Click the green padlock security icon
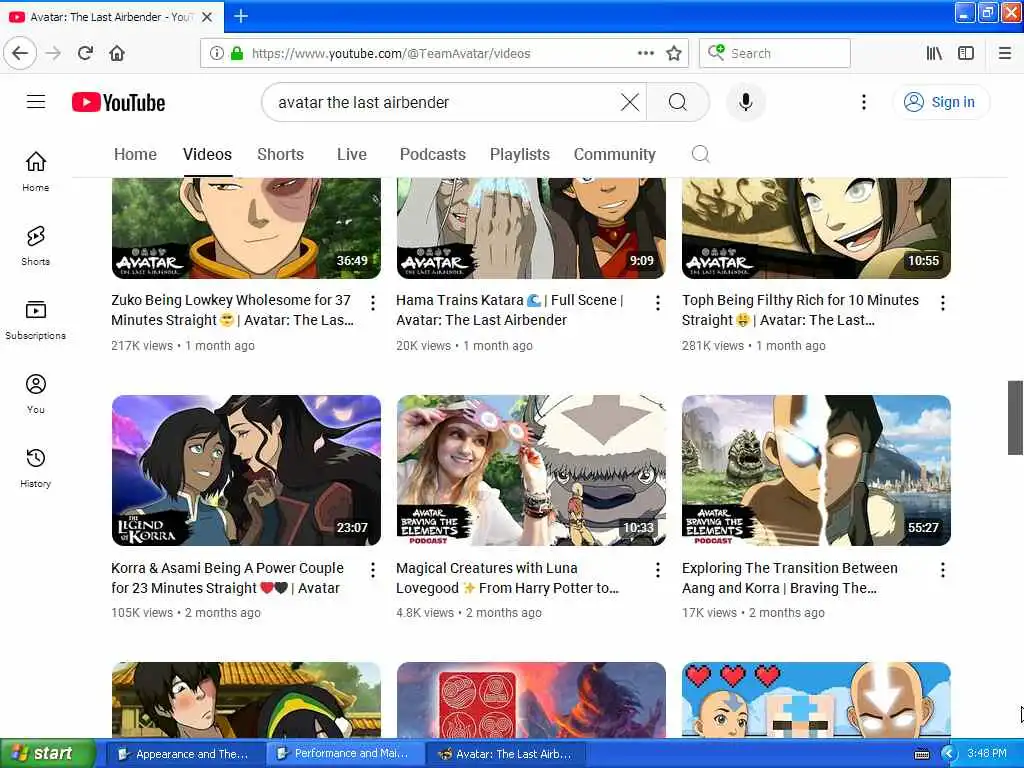Viewport: 1024px width, 768px height. tap(237, 53)
